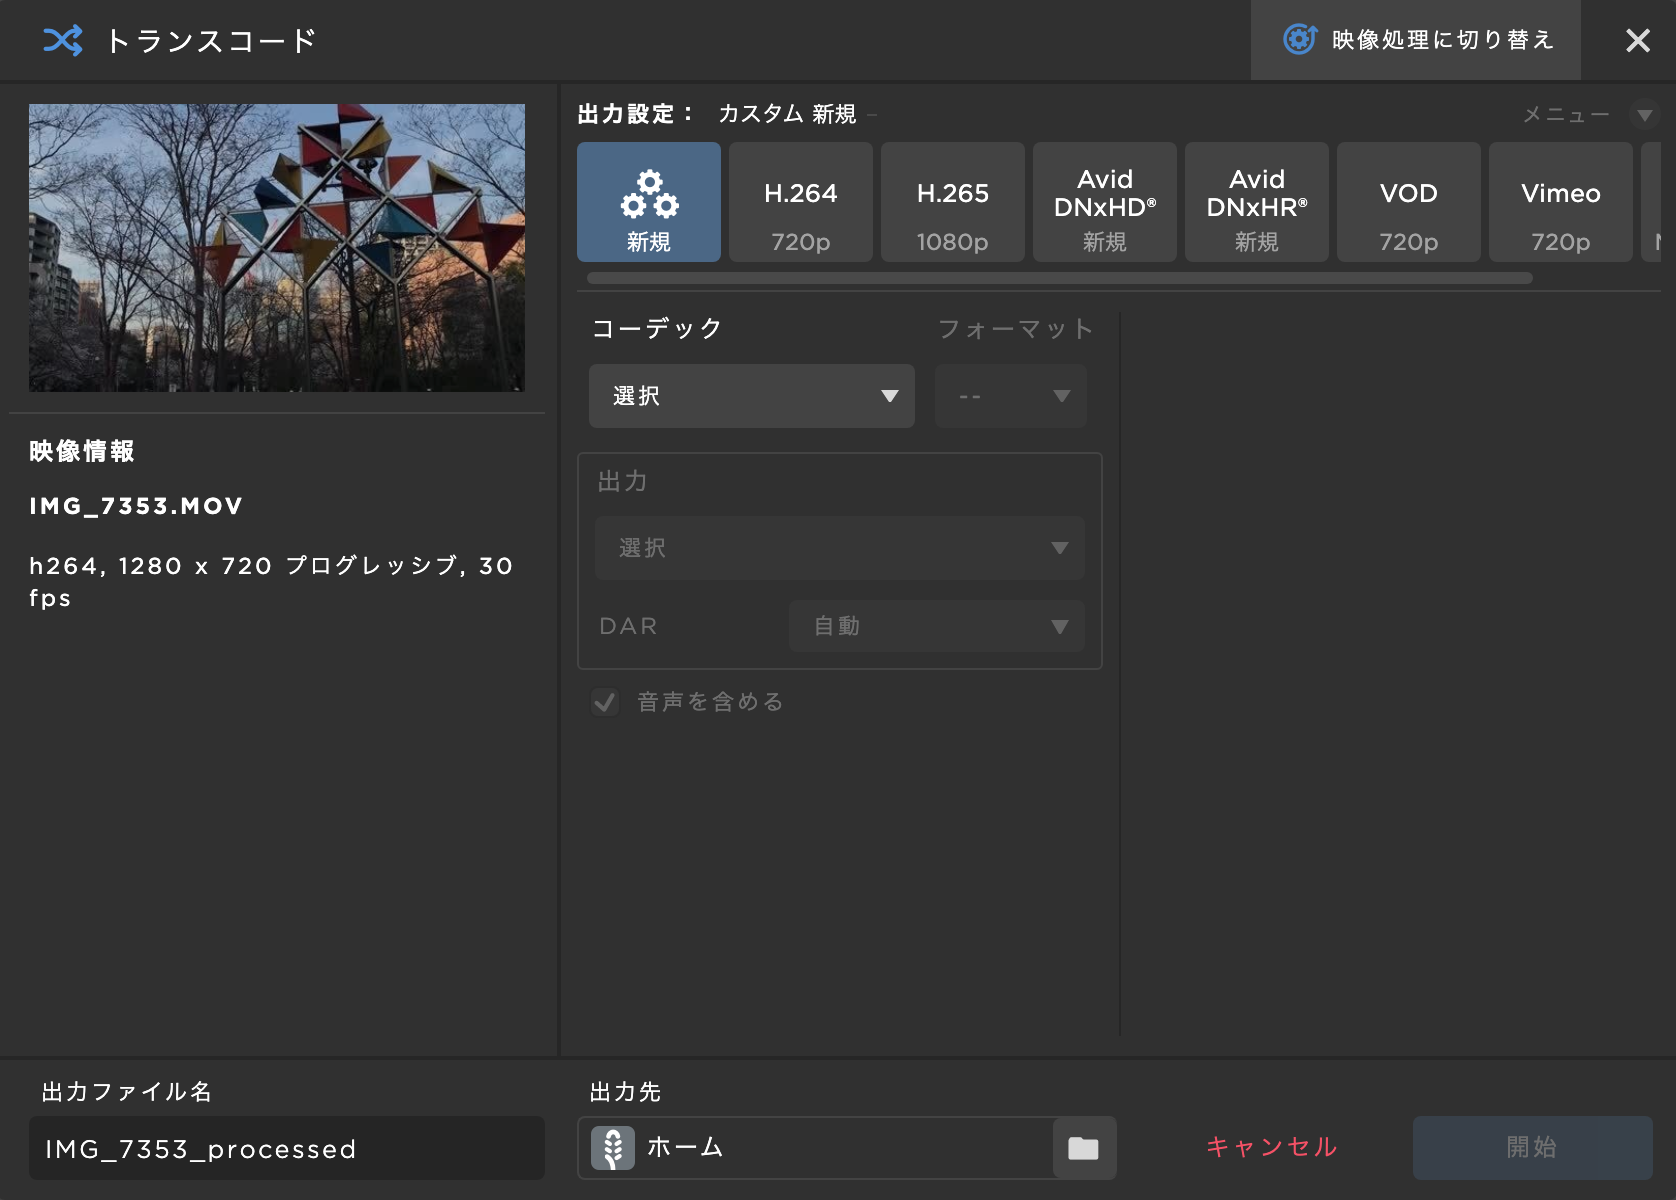Image resolution: width=1676 pixels, height=1200 pixels.
Task: Click the preset list horizontal scrollbar
Action: (1060, 278)
